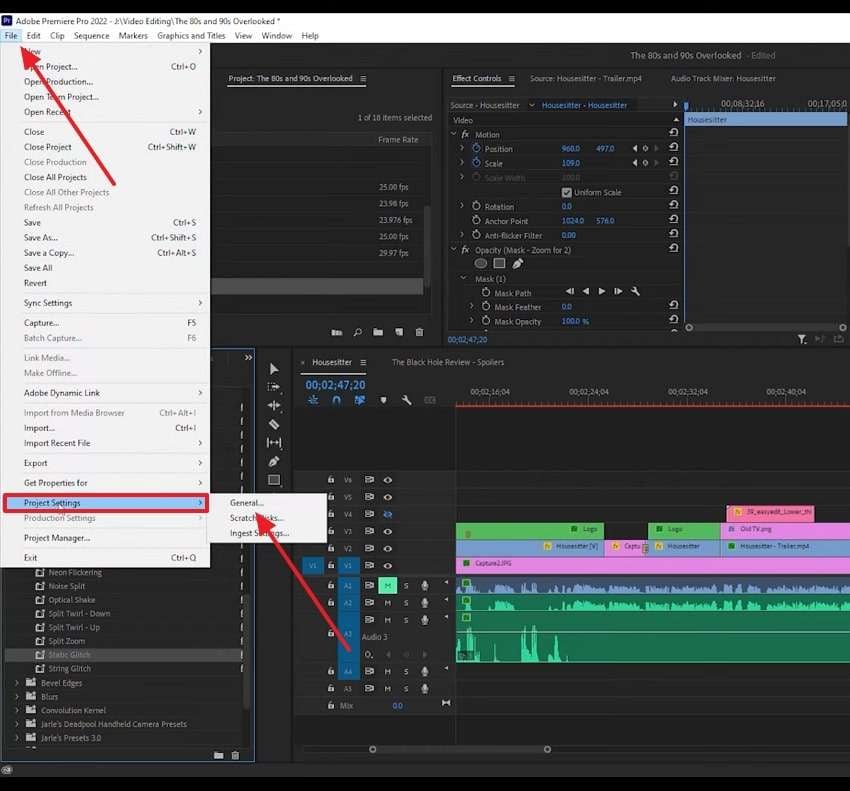This screenshot has height=791, width=850.
Task: Delete custom items in Effects panel trash
Action: click(235, 755)
